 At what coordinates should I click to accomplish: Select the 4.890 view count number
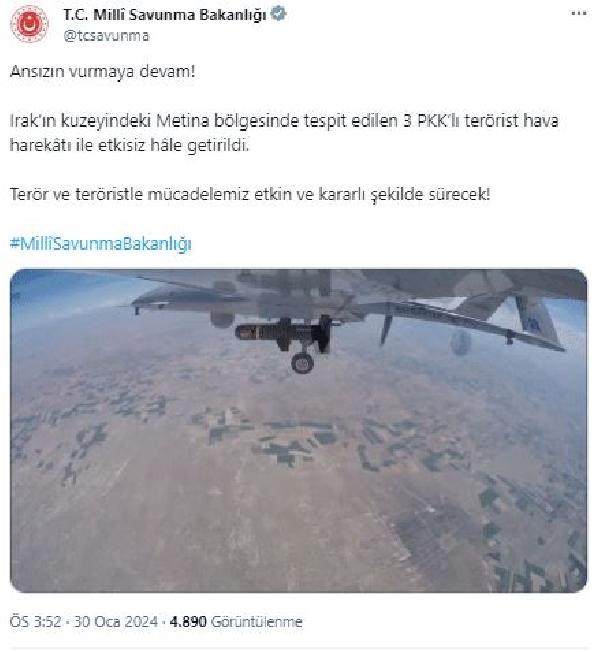tap(188, 622)
